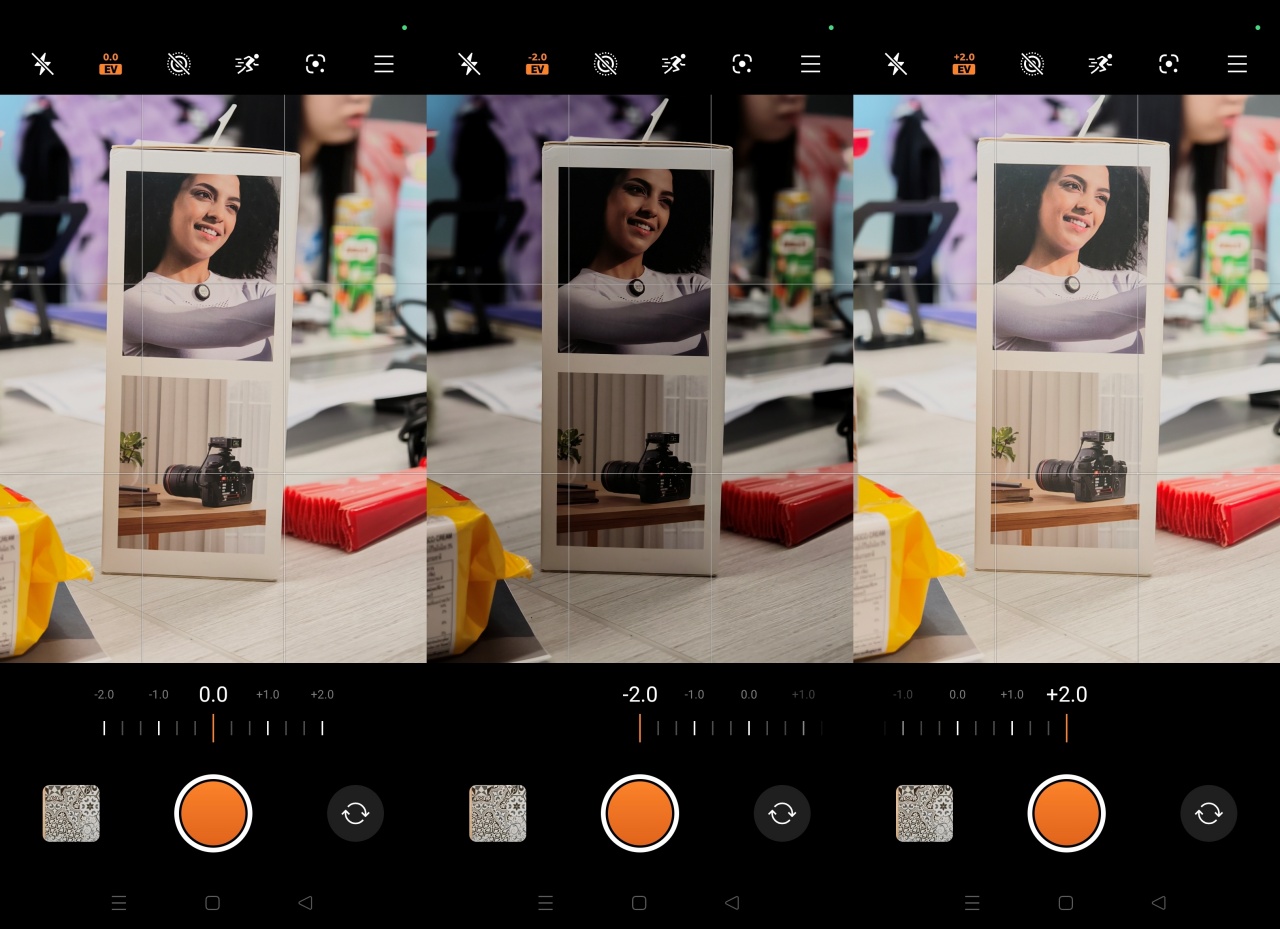Tap Android back triangle in right screen
This screenshot has width=1280, height=929.
tap(1158, 903)
